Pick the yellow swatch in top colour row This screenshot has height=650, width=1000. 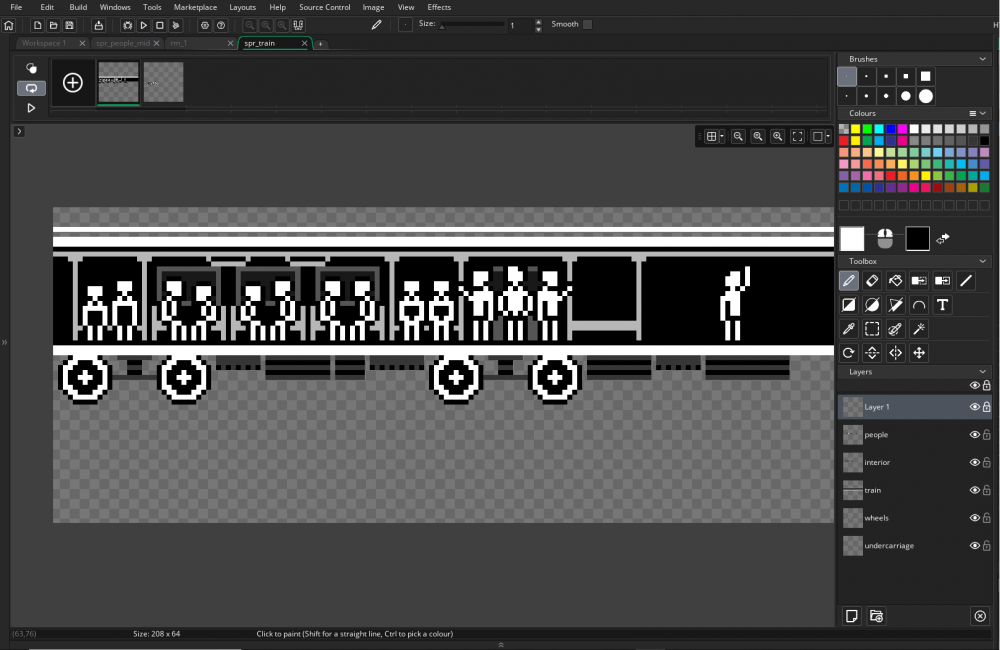point(856,129)
